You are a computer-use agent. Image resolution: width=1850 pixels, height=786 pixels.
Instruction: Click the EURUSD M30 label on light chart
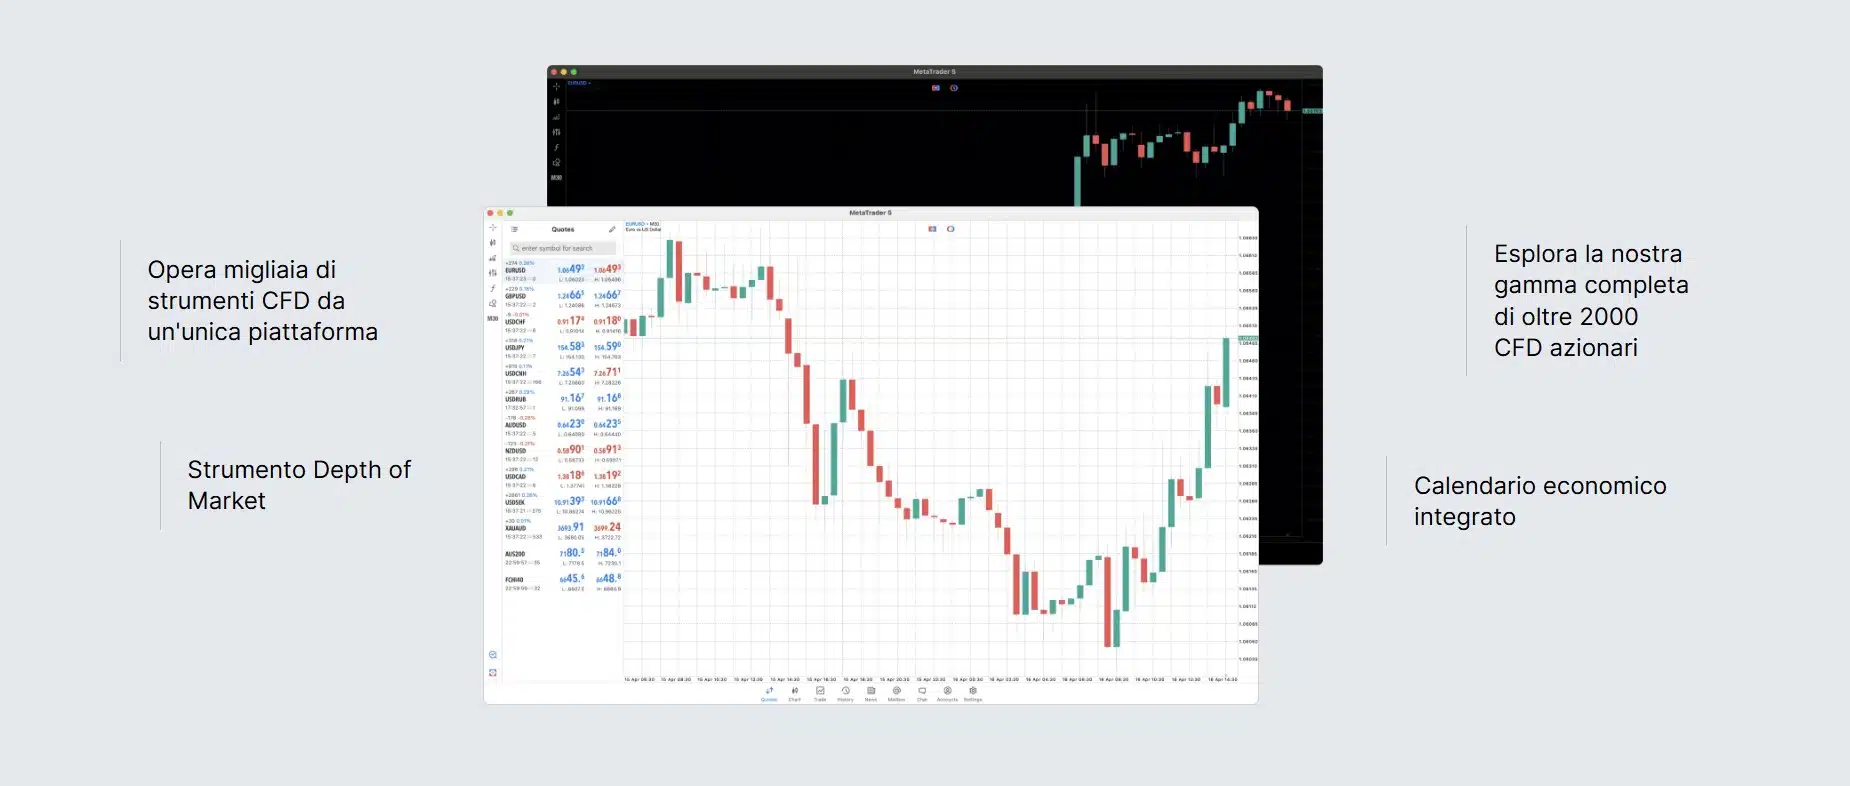pyautogui.click(x=643, y=224)
